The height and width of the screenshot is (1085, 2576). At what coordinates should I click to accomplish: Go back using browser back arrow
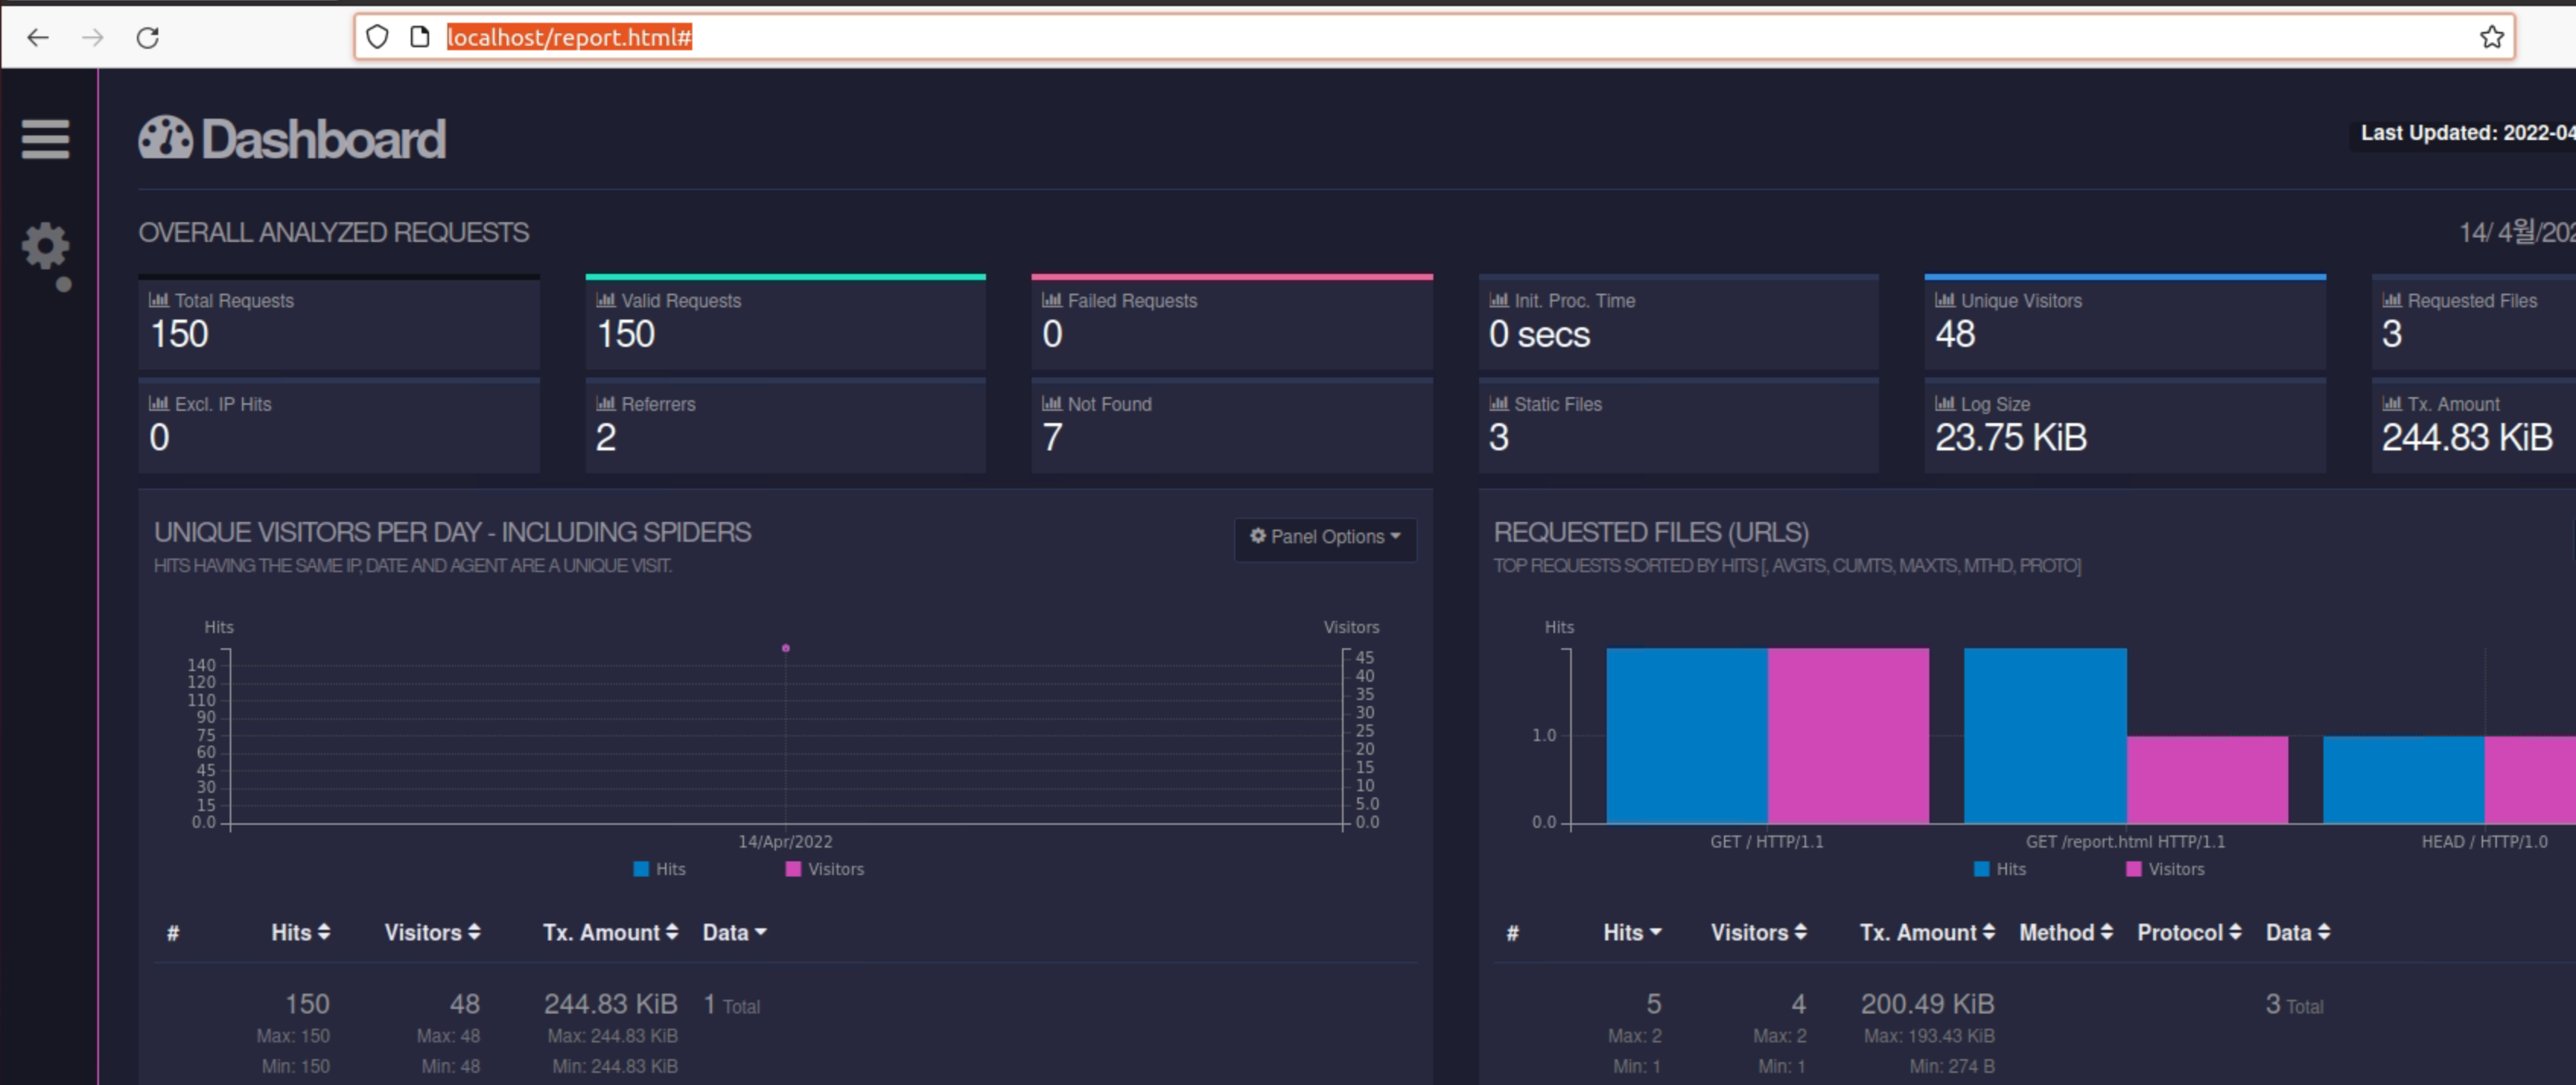(x=38, y=38)
